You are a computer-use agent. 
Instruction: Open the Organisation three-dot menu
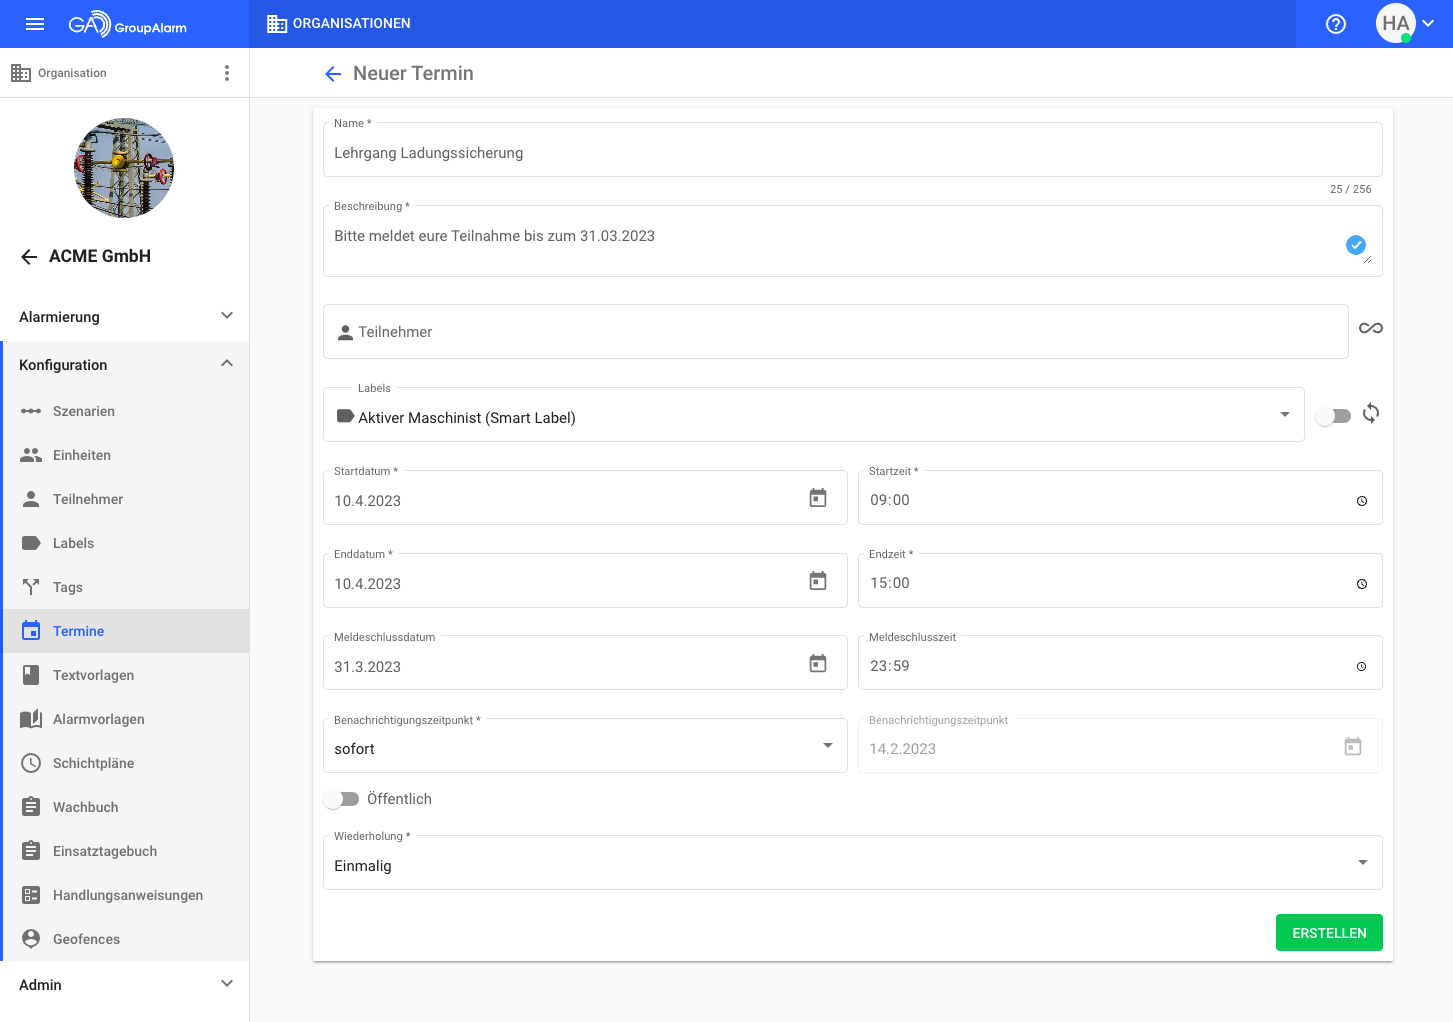(x=227, y=73)
